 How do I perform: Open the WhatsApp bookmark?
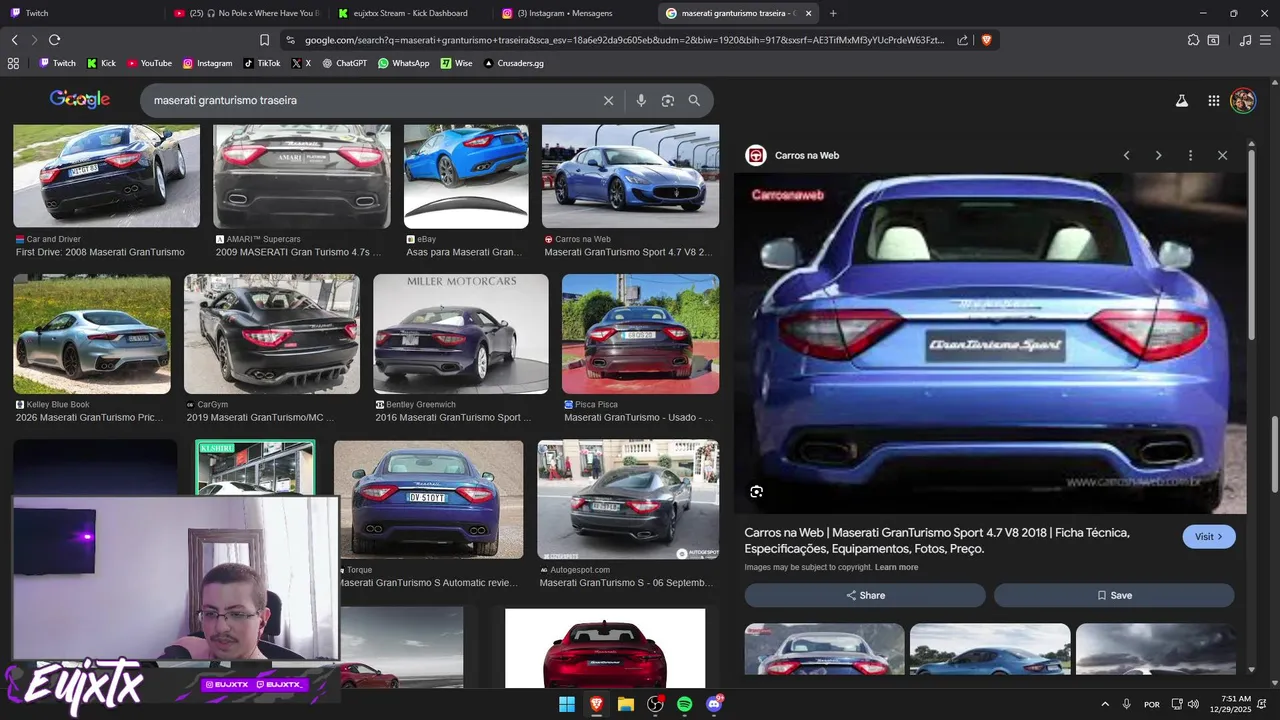(x=403, y=63)
